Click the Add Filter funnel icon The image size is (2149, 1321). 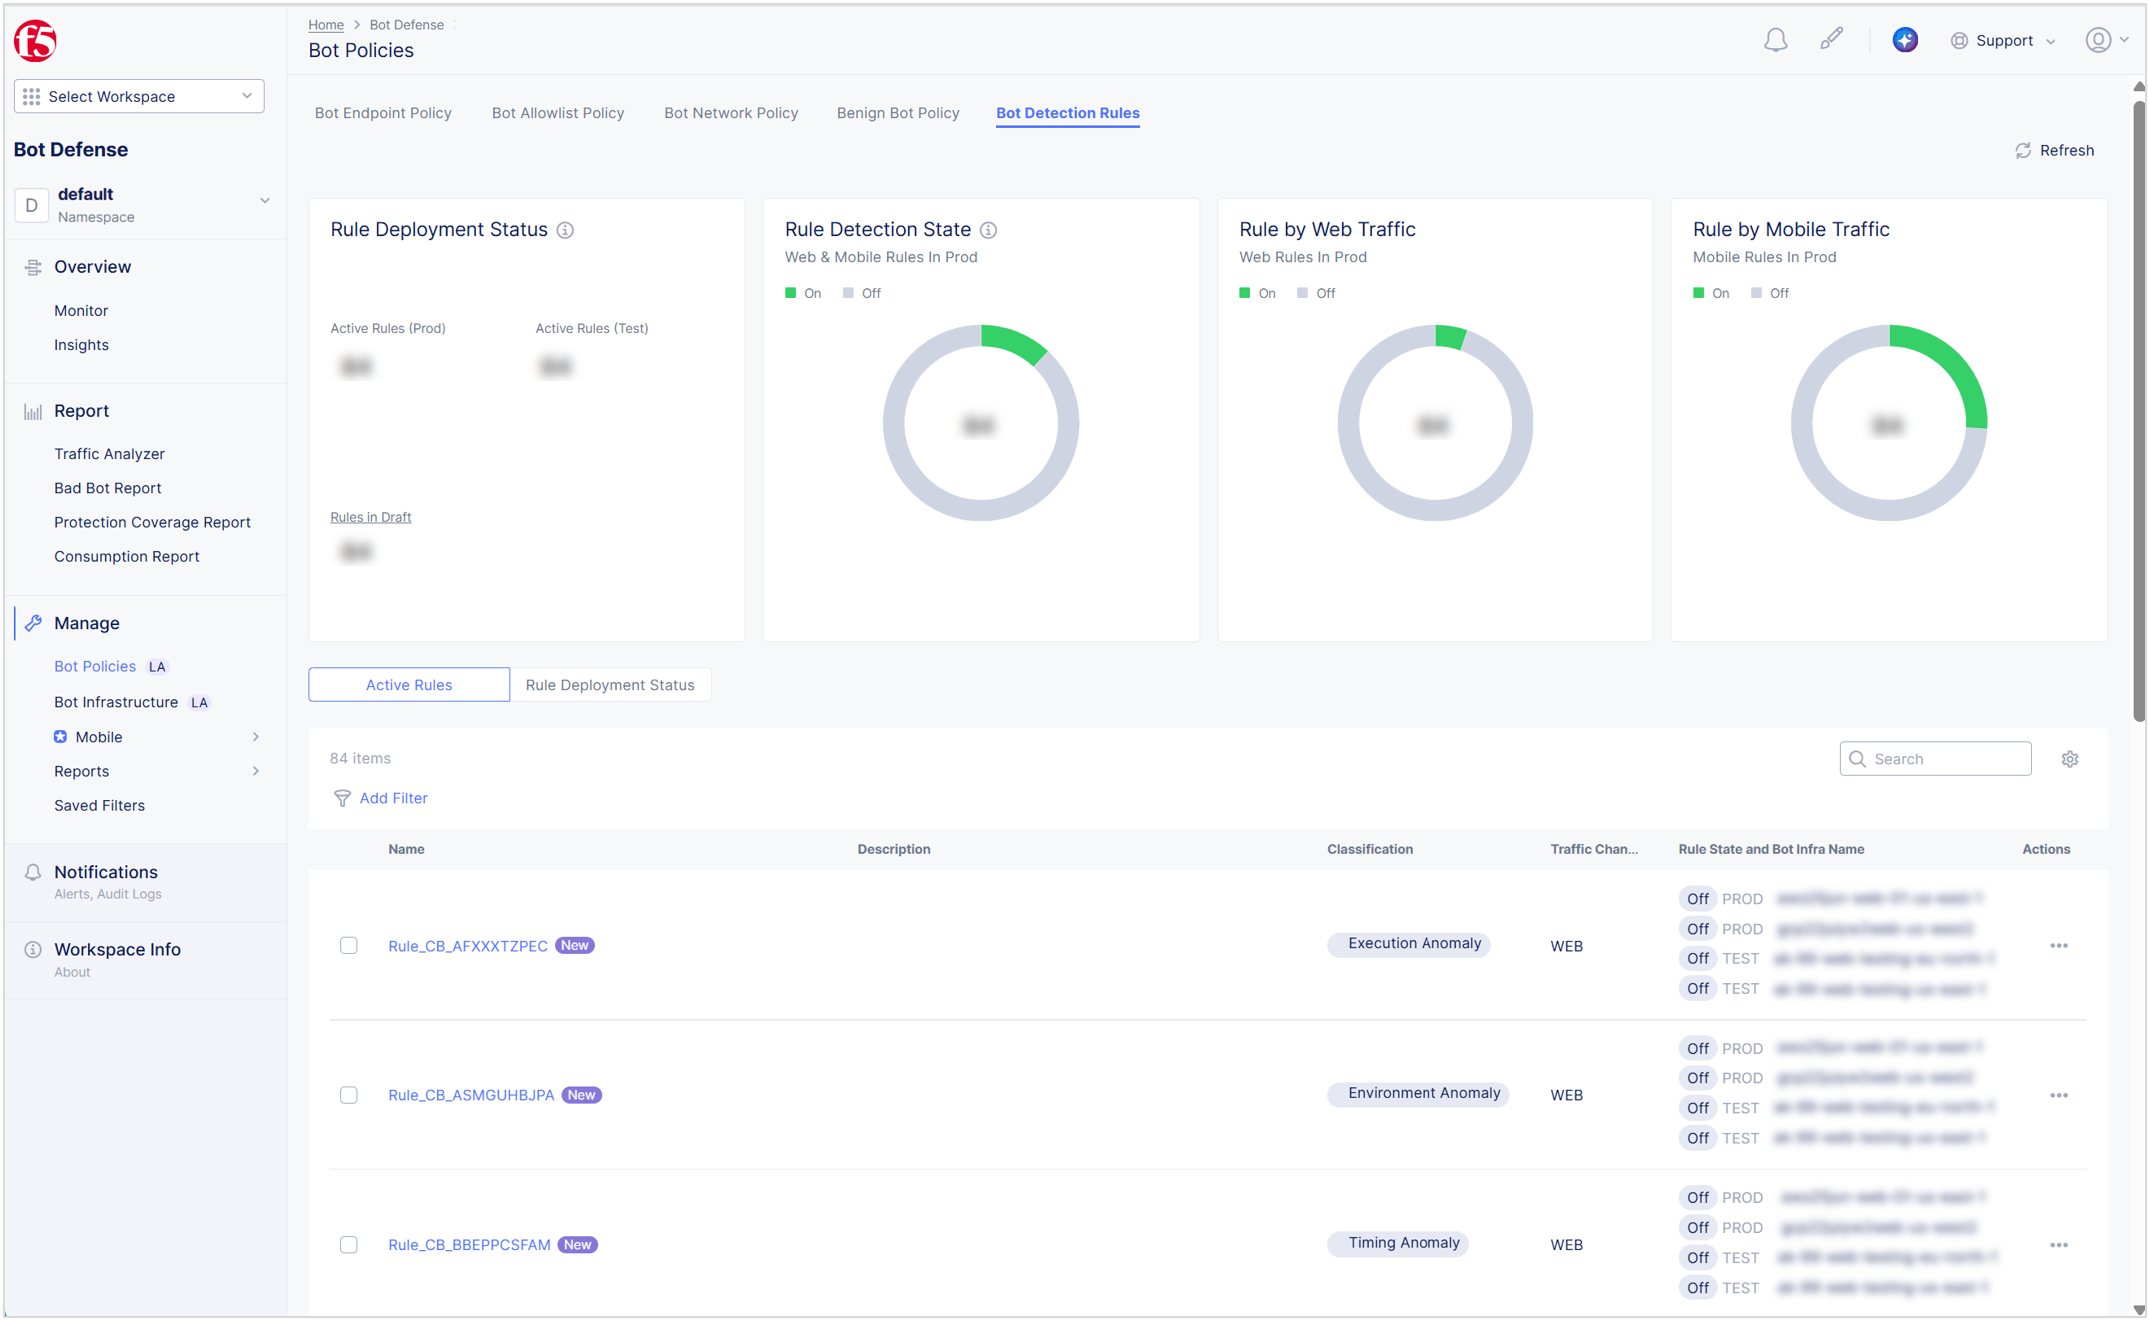pos(343,798)
